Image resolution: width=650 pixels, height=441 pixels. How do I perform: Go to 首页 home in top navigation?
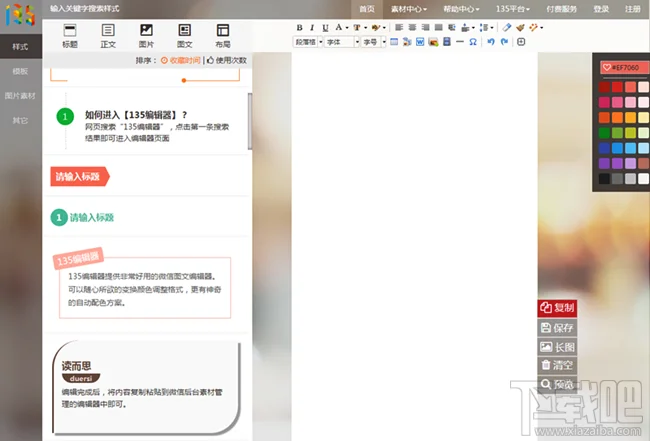click(x=367, y=9)
